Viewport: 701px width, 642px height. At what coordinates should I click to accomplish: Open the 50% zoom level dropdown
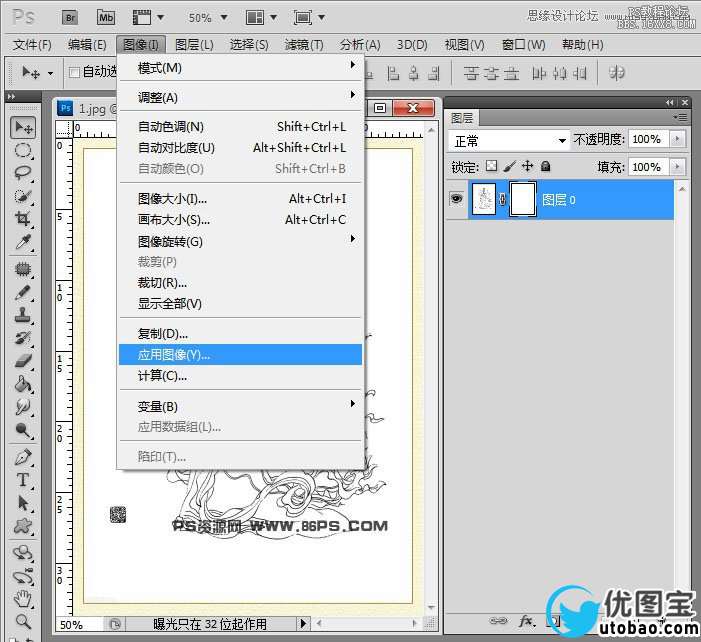[208, 17]
